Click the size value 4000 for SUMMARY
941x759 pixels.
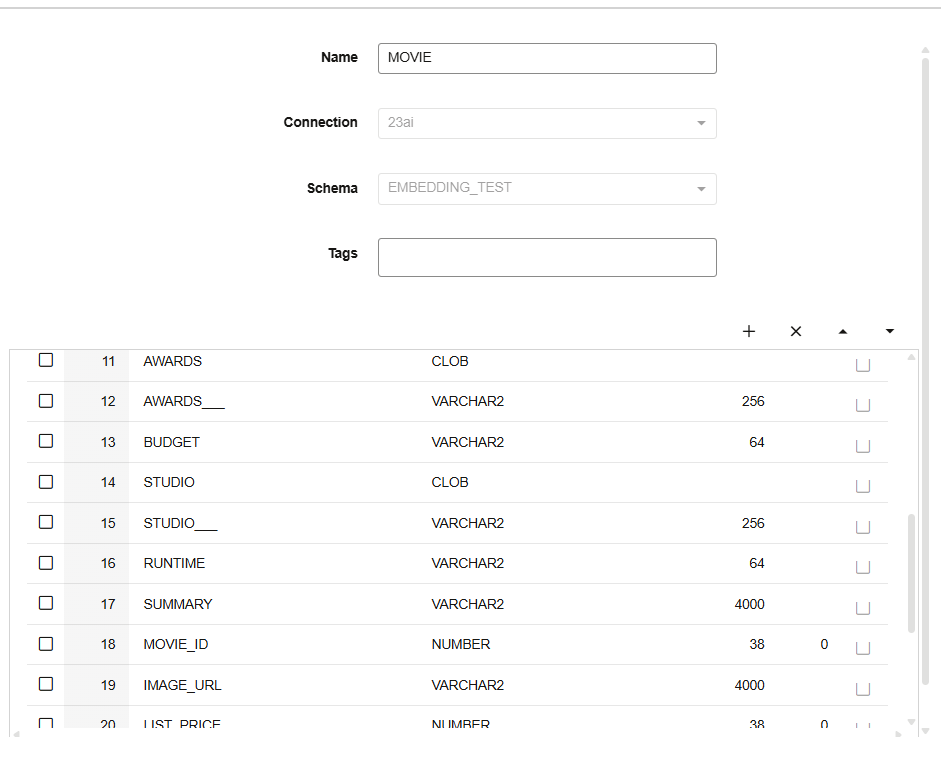[x=749, y=604]
